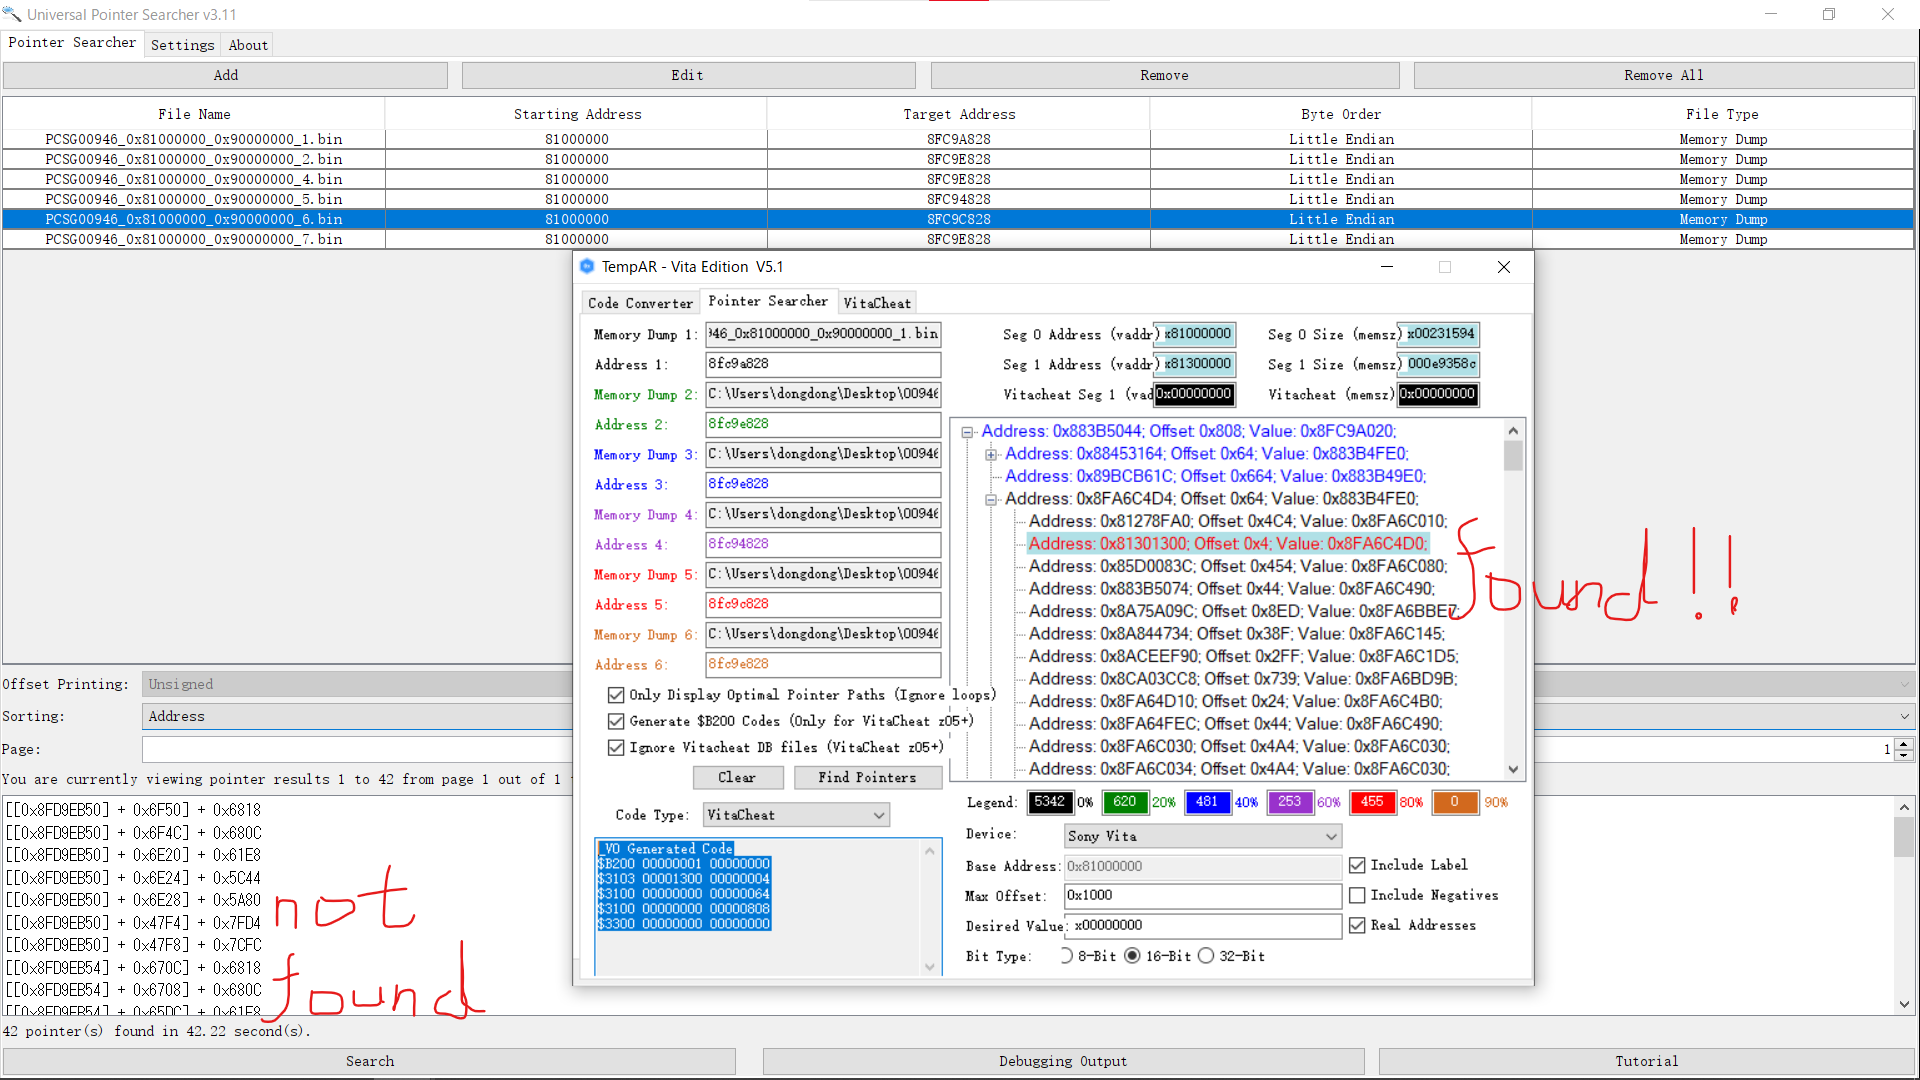Click the Target Address column header

point(959,114)
